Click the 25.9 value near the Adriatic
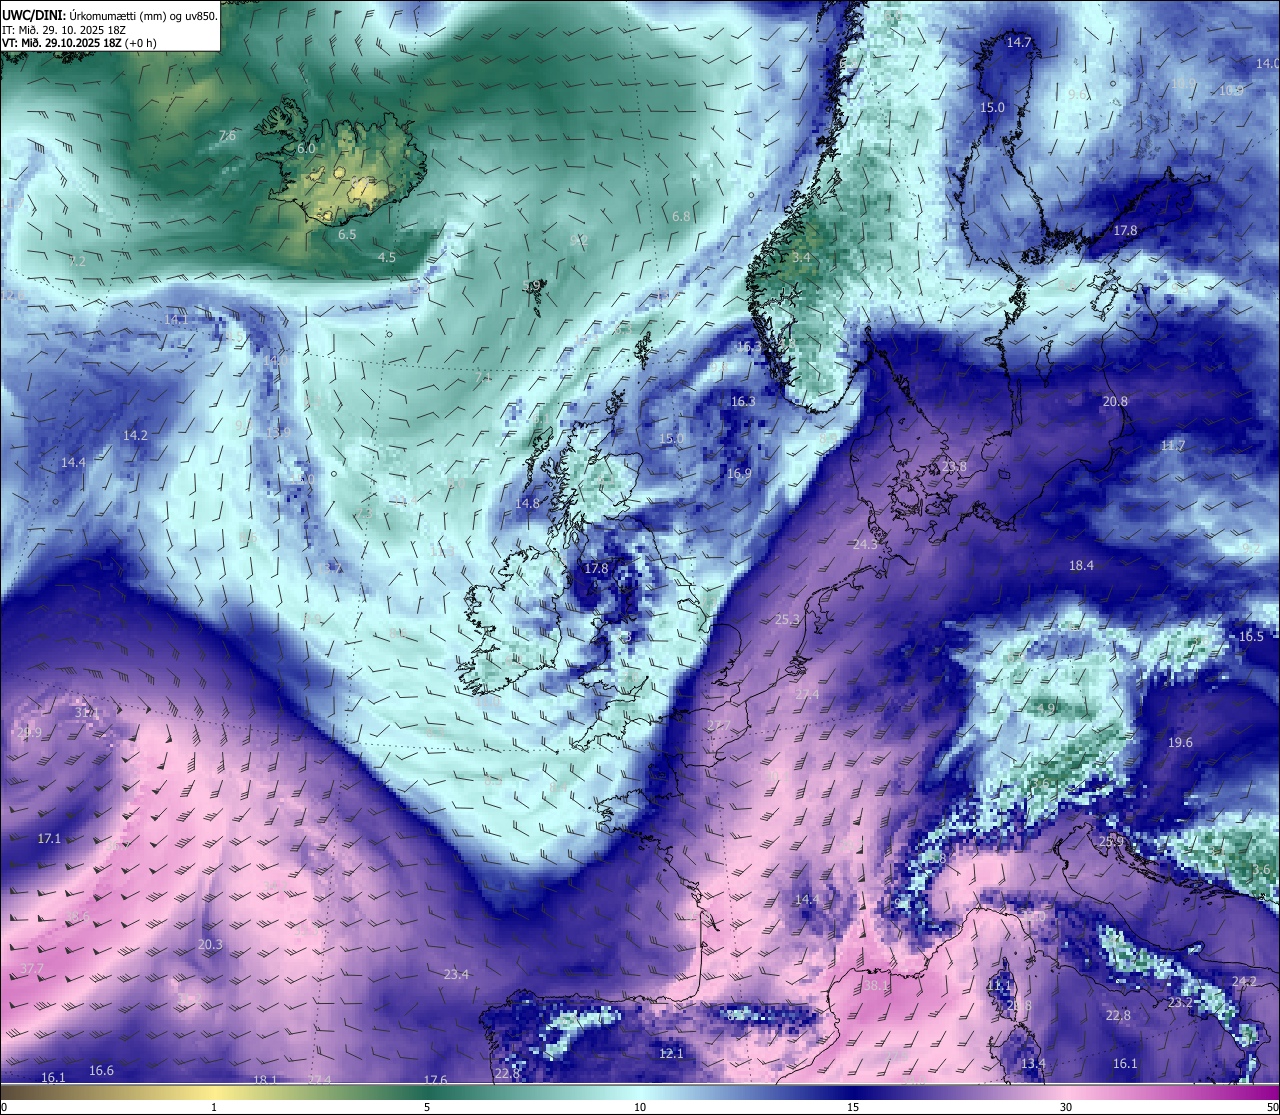Screen dimensions: 1280x1115 tap(1111, 841)
